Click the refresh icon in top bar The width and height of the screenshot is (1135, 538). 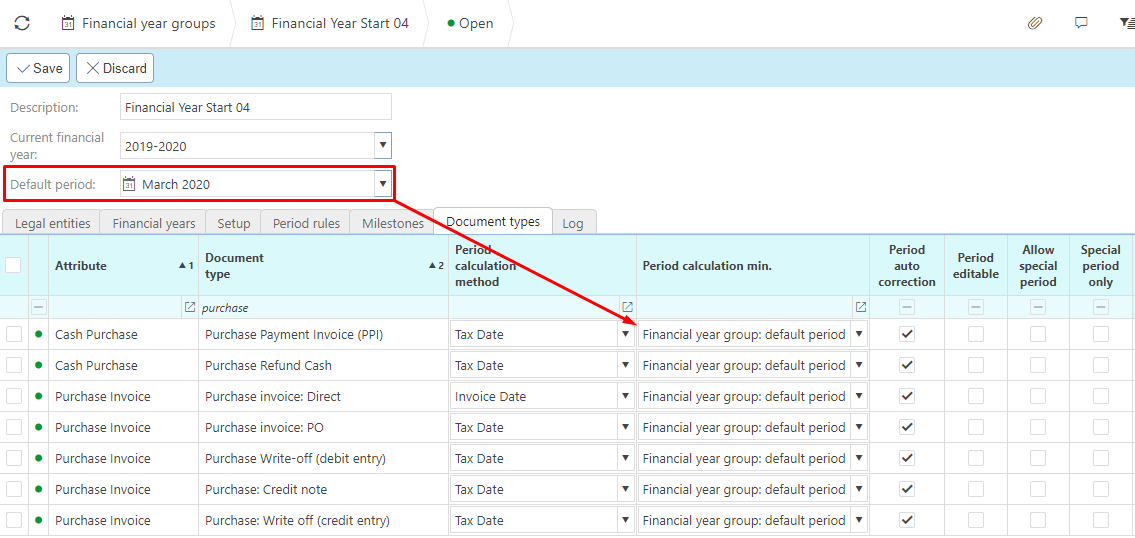(x=22, y=23)
